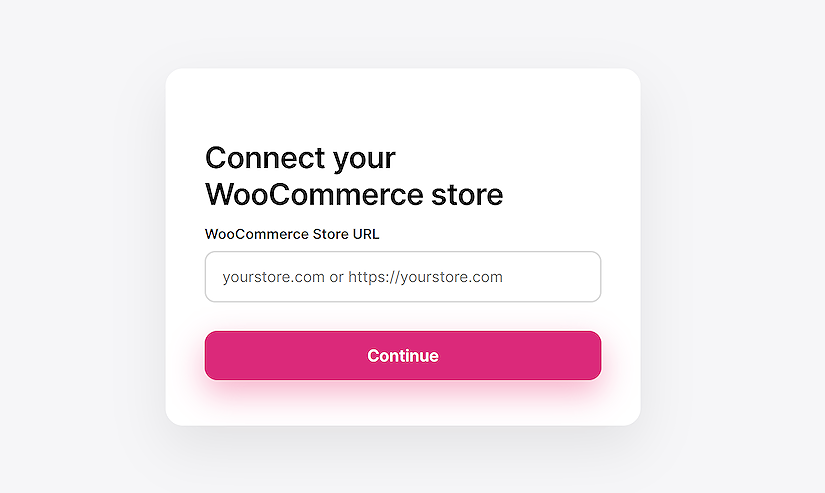This screenshot has height=493, width=825.
Task: Place cursor in the URL entry box
Action: (x=402, y=277)
